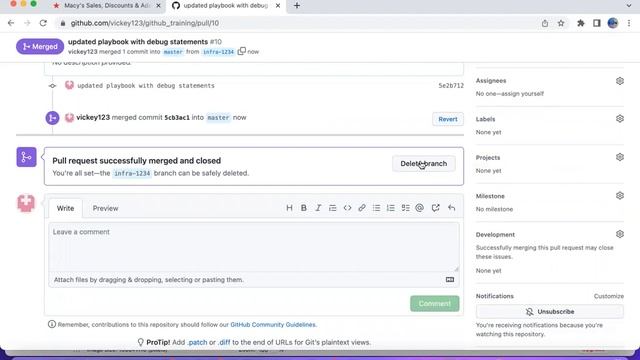The height and width of the screenshot is (360, 640).
Task: Insert a numbered list
Action: pos(391,208)
